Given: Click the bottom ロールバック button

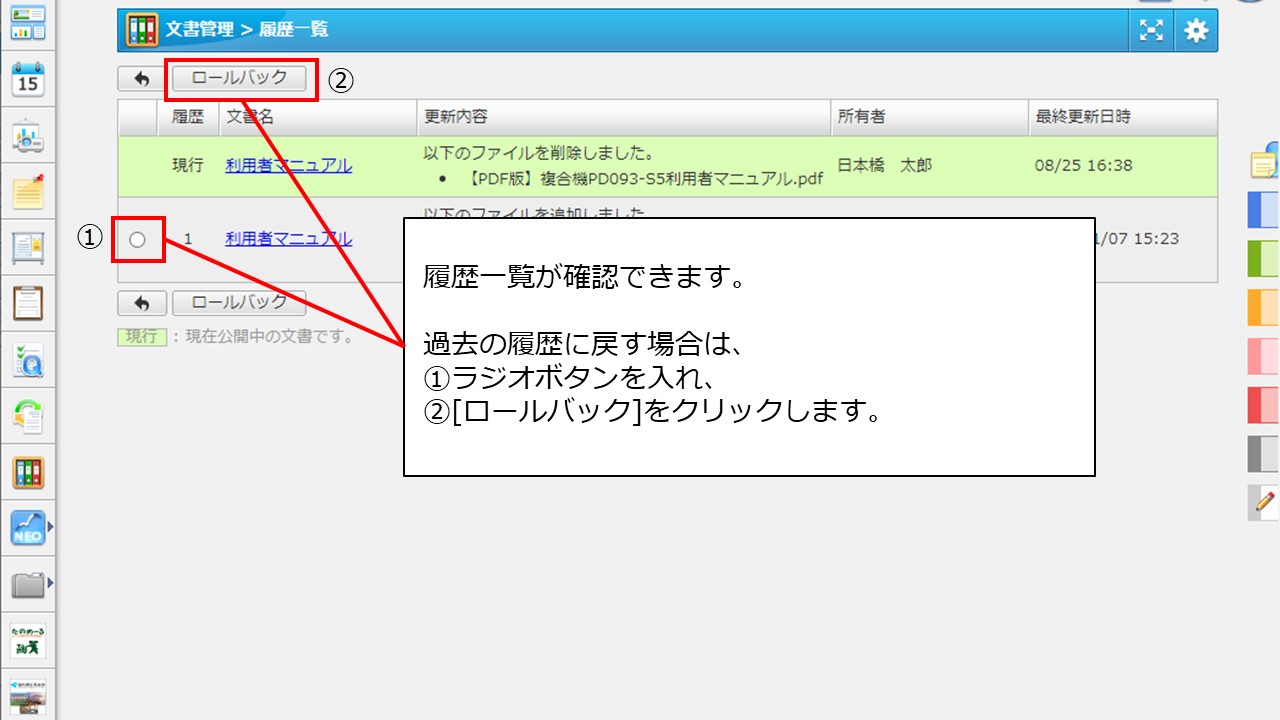Looking at the screenshot, I should point(239,302).
